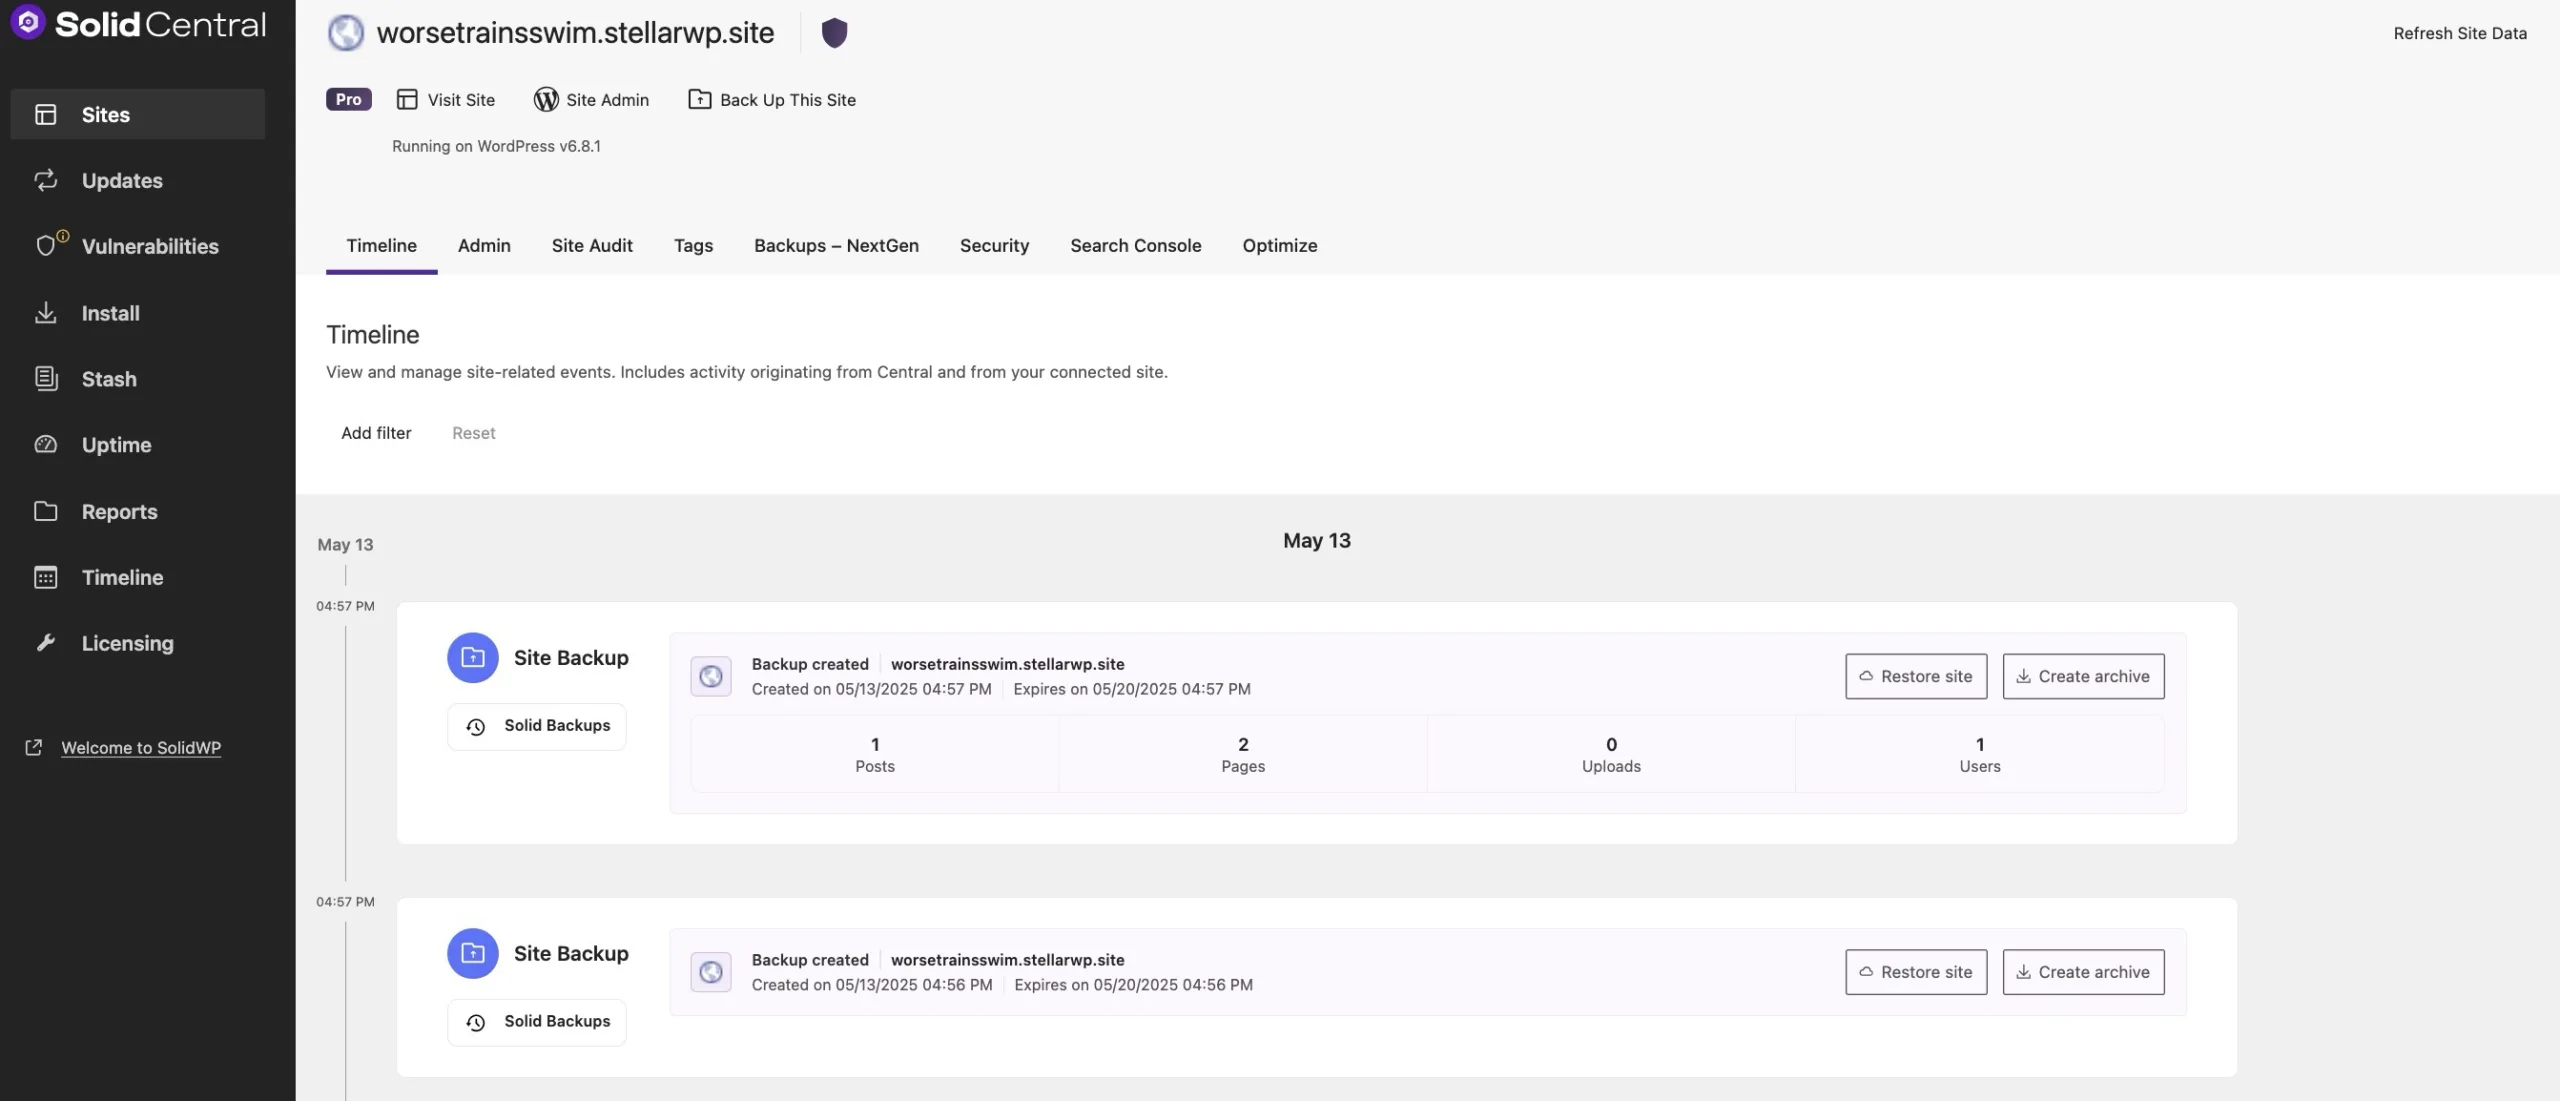Select Updates from the sidebar
Viewport: 2560px width, 1101px height.
[x=122, y=180]
